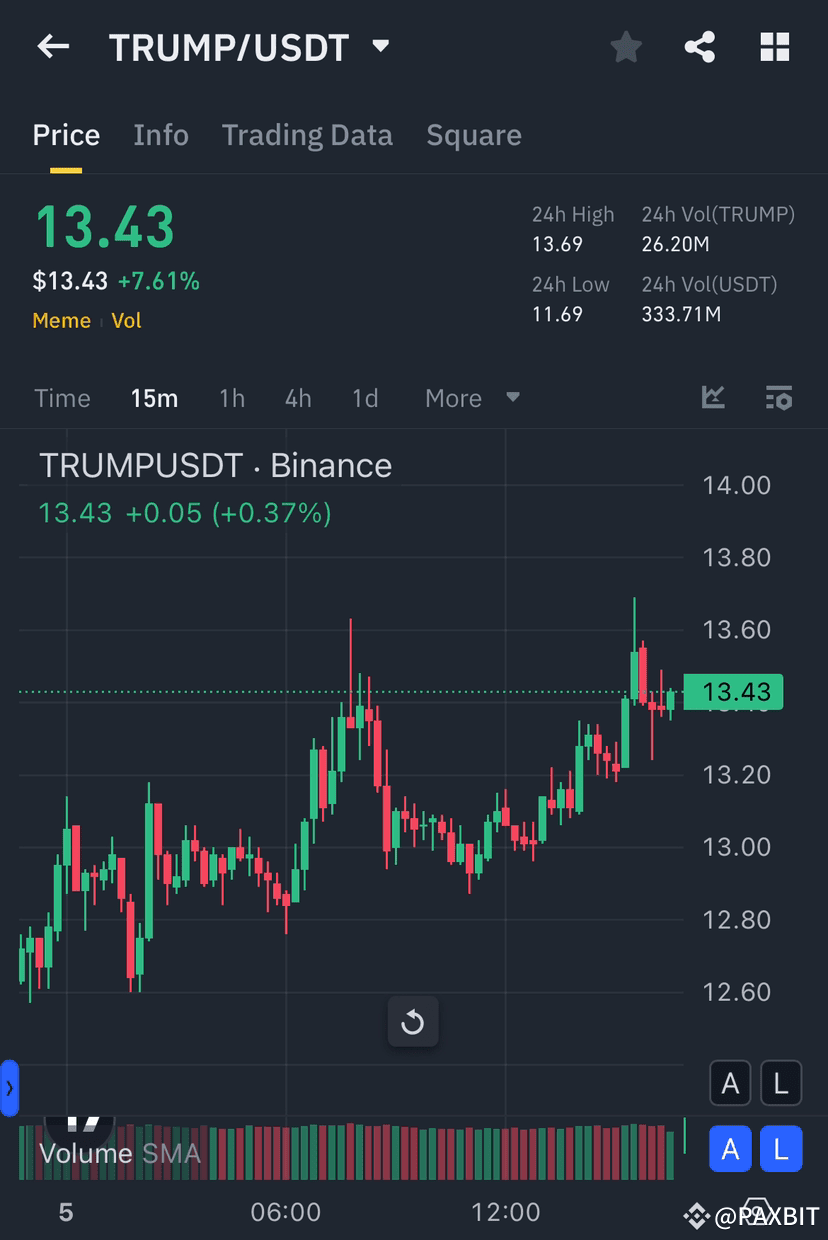This screenshot has width=828, height=1240.
Task: Tap the 06:00 time axis label
Action: 286,1212
